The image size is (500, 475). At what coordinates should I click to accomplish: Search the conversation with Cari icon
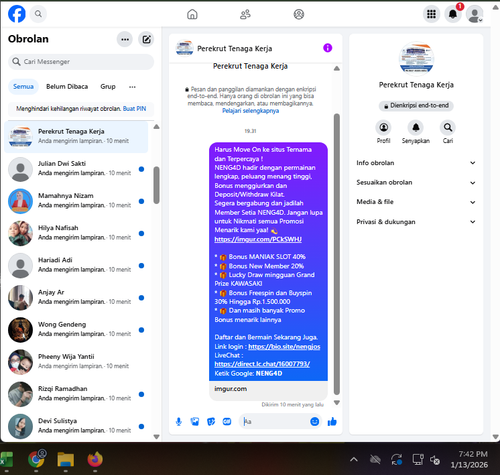[x=448, y=127]
